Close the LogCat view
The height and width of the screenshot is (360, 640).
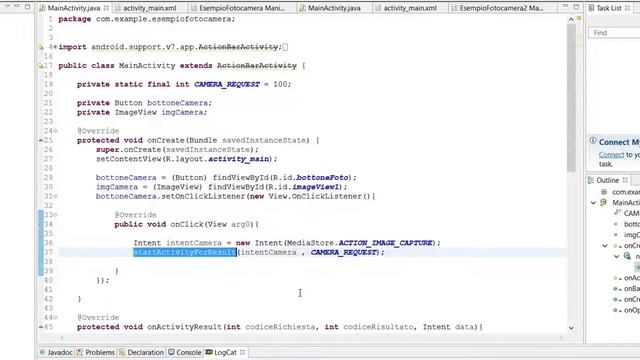(242, 352)
